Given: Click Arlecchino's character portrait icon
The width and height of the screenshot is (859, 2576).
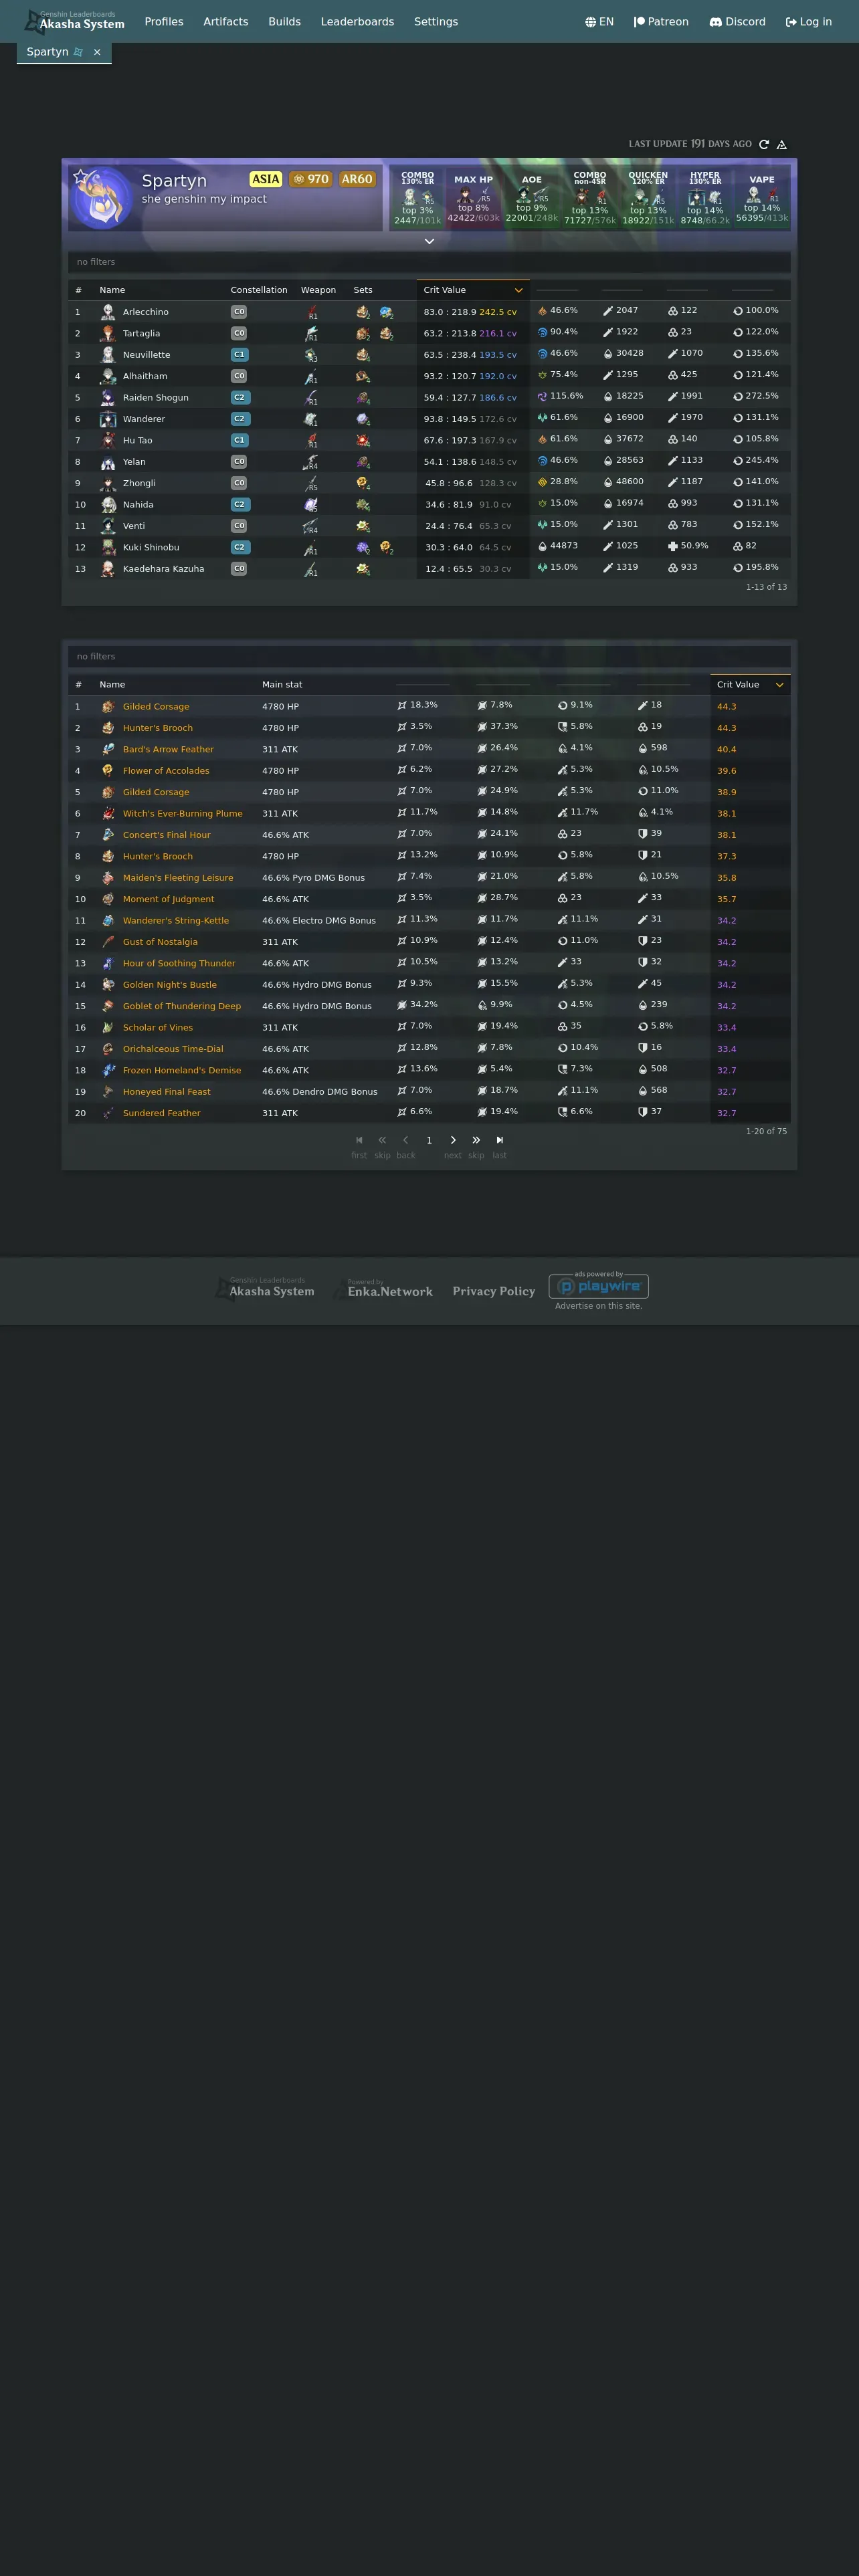Looking at the screenshot, I should pos(108,312).
